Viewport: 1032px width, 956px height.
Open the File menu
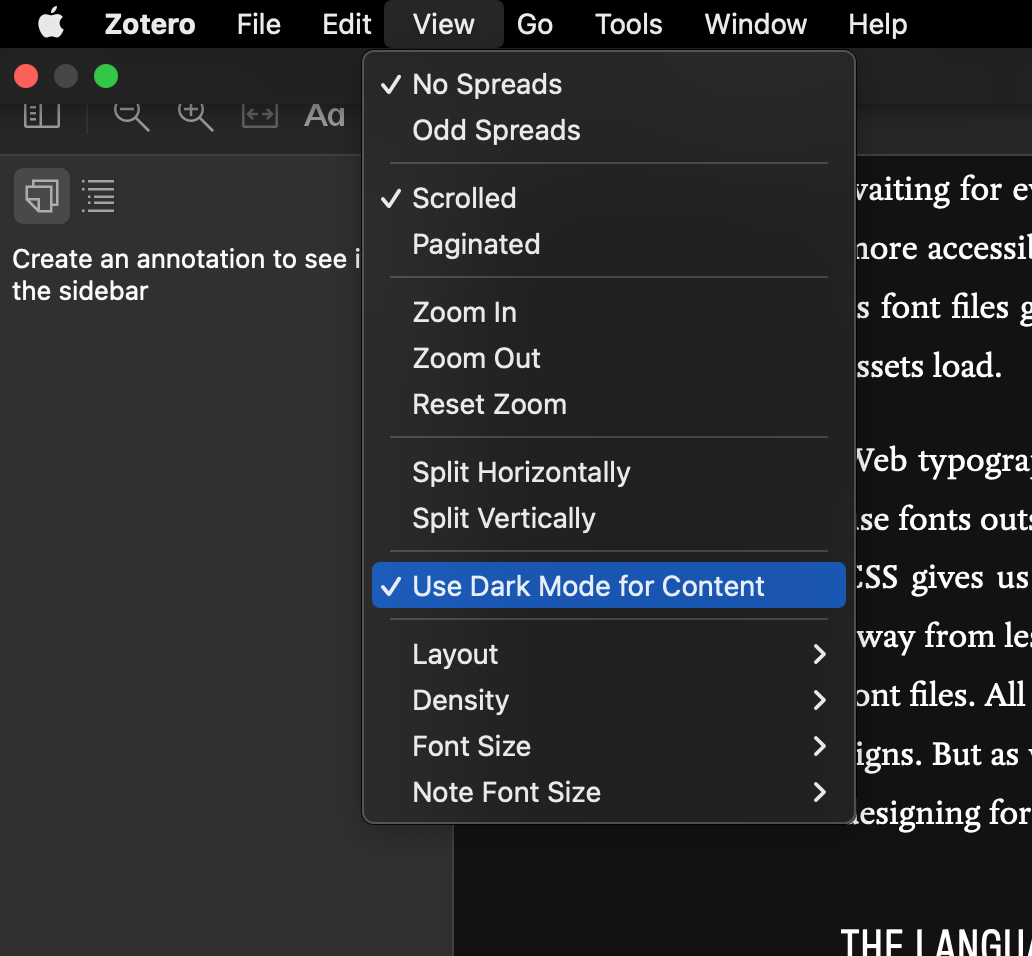[258, 24]
